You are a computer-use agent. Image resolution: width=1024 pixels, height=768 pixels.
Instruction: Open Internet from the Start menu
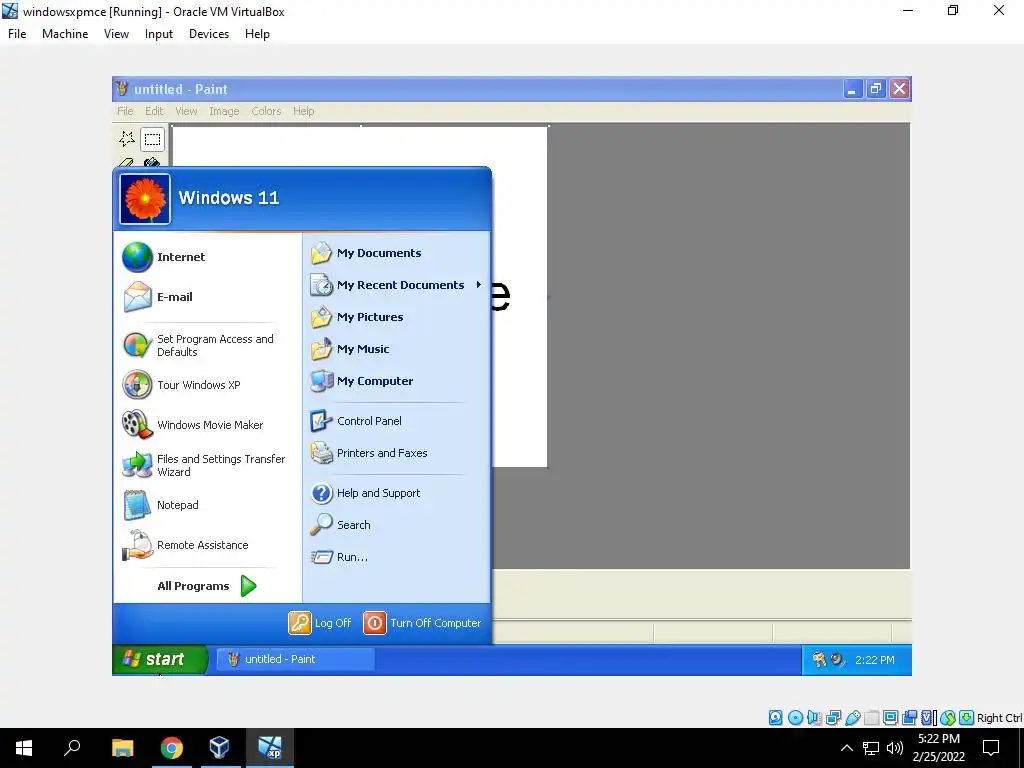(163, 257)
